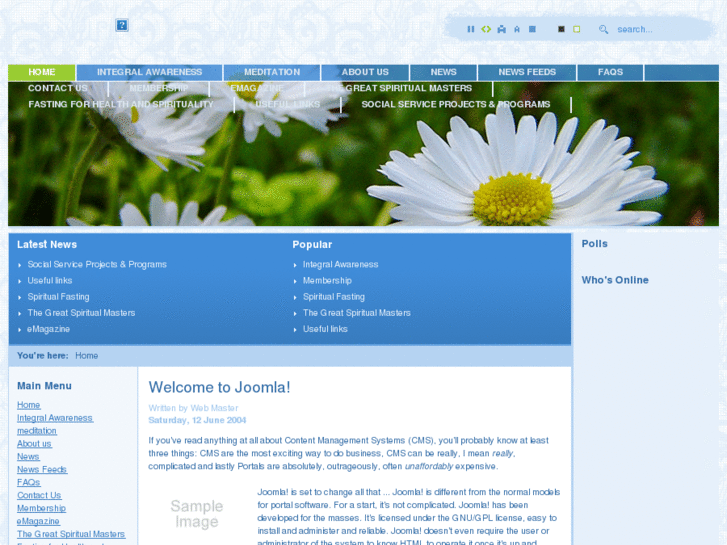The height and width of the screenshot is (545, 727).
Task: Click the magnifying glass search icon
Action: pos(603,29)
